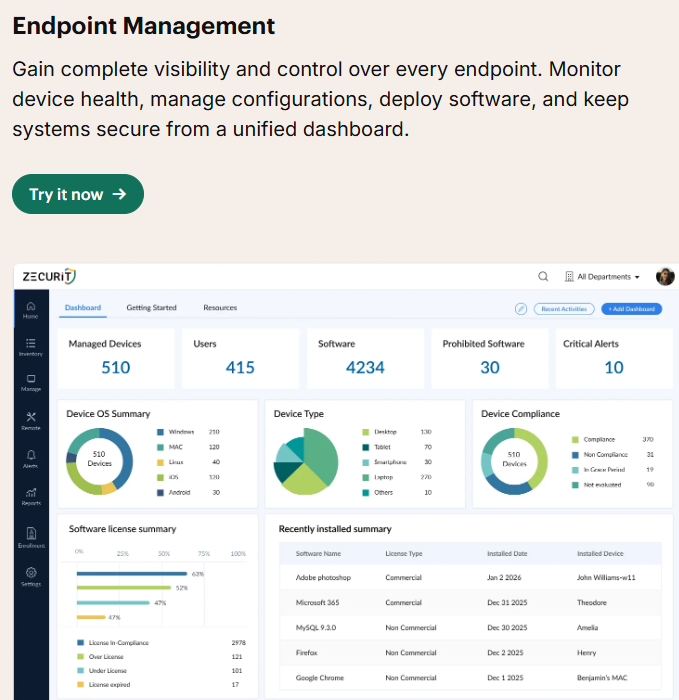The height and width of the screenshot is (700, 679).
Task: Click the Device Type pie chart
Action: [306, 461]
